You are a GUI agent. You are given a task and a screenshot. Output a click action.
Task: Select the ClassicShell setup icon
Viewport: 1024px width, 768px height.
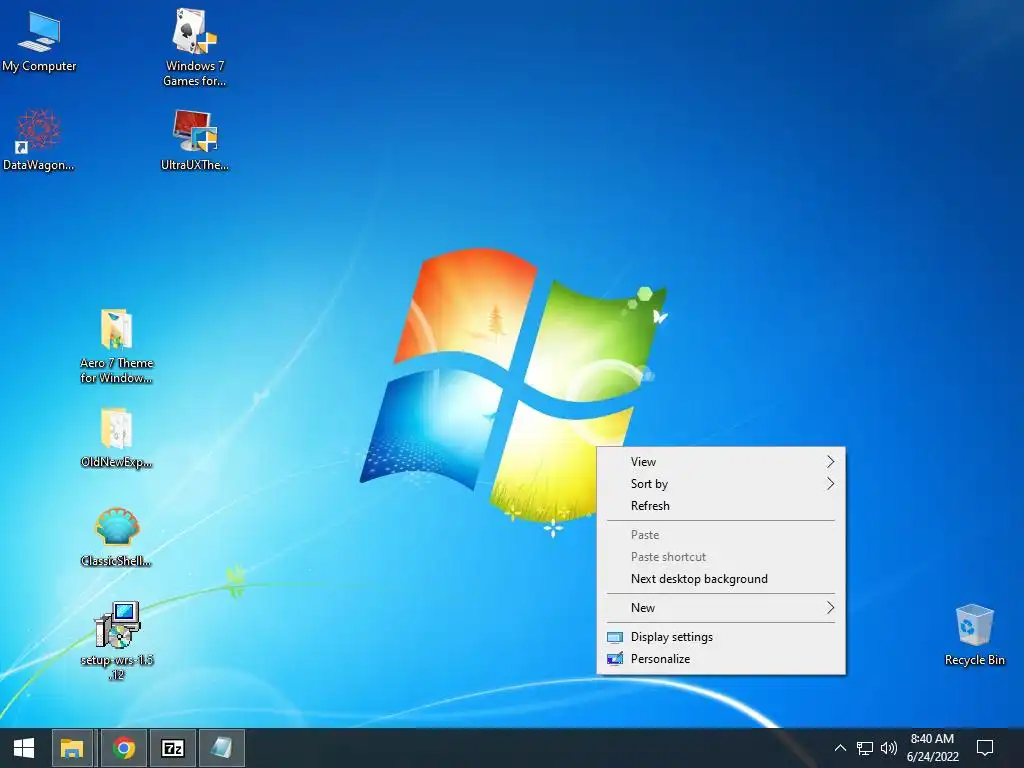pos(117,537)
